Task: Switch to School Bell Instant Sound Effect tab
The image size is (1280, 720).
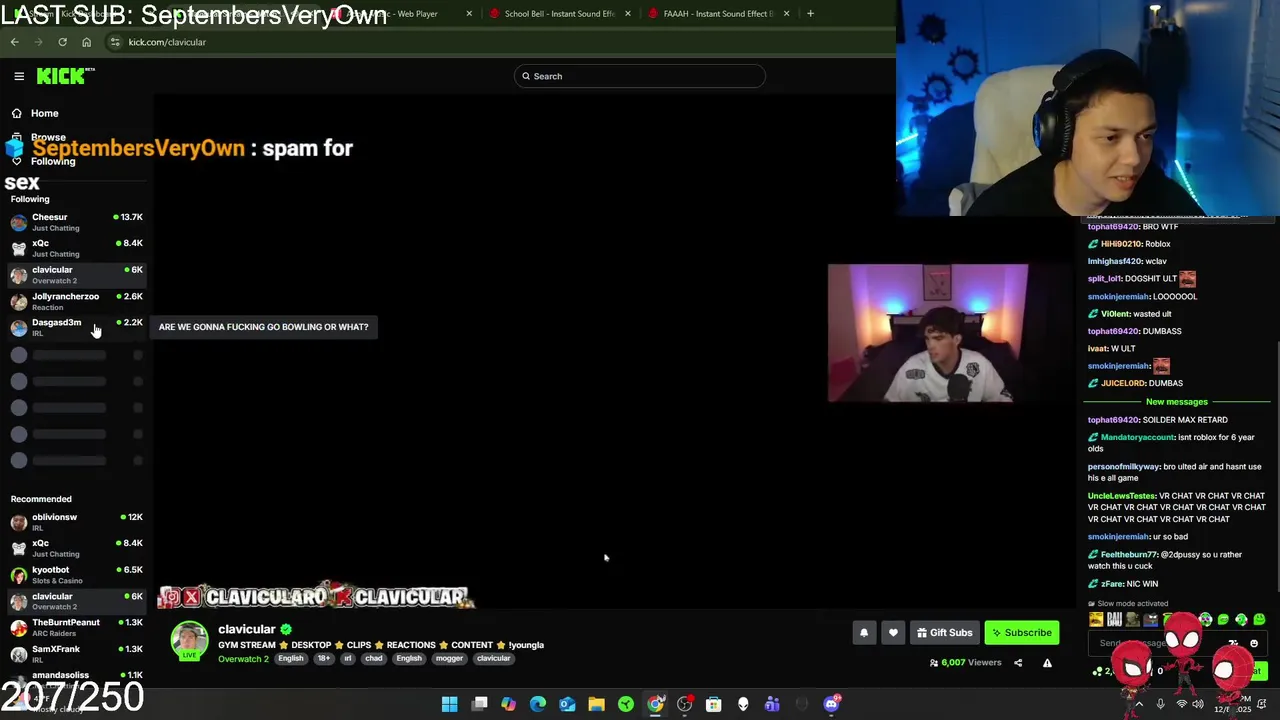Action: tap(559, 14)
